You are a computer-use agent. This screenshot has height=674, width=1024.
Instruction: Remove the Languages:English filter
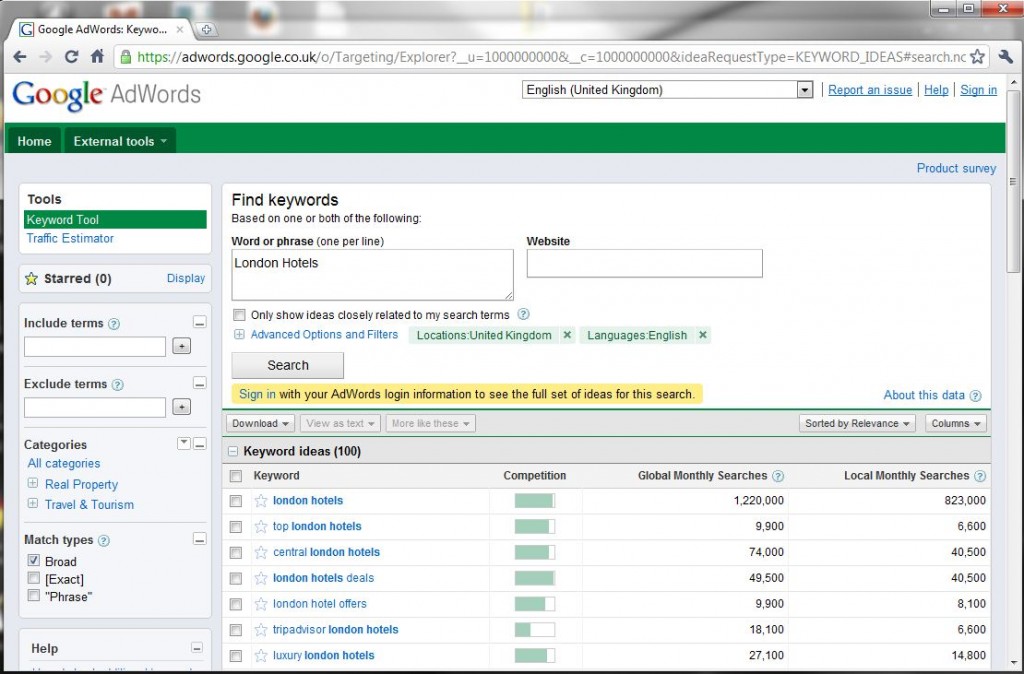pyautogui.click(x=703, y=335)
